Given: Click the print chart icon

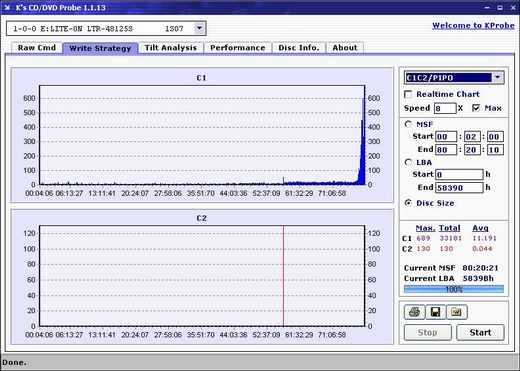Looking at the screenshot, I should [x=414, y=312].
